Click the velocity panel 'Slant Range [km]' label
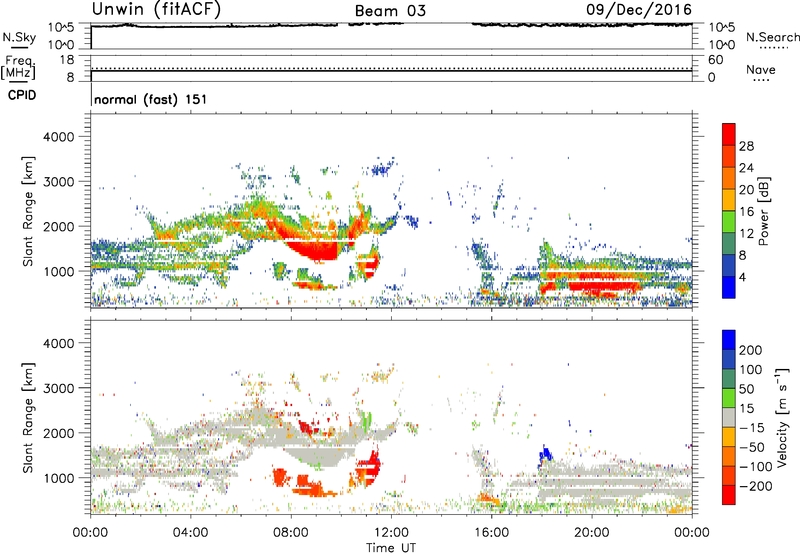Screen dimensions: 800x554 pos(28,417)
